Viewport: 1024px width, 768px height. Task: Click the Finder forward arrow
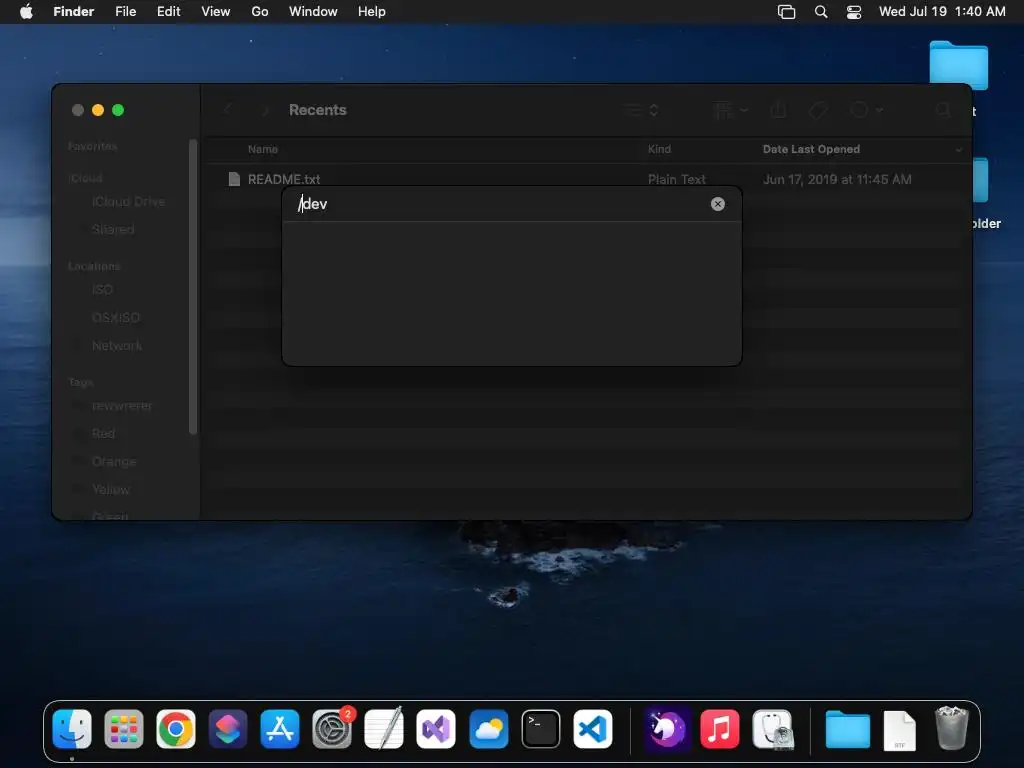coord(265,110)
